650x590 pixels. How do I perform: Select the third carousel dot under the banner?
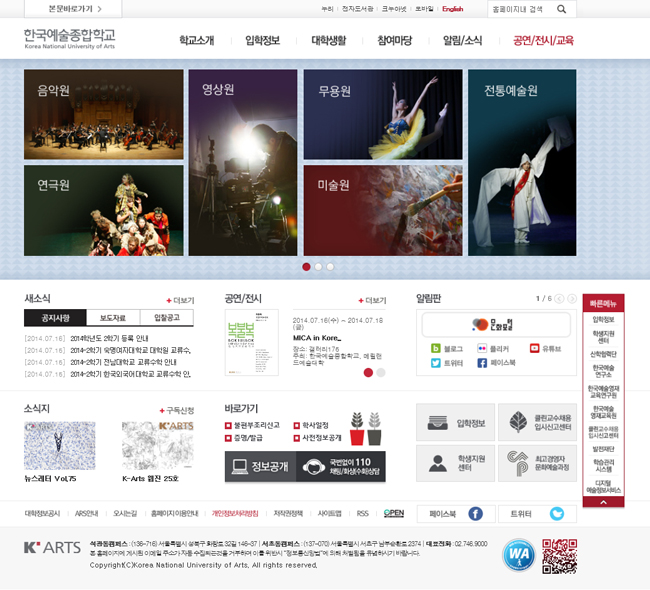point(330,267)
